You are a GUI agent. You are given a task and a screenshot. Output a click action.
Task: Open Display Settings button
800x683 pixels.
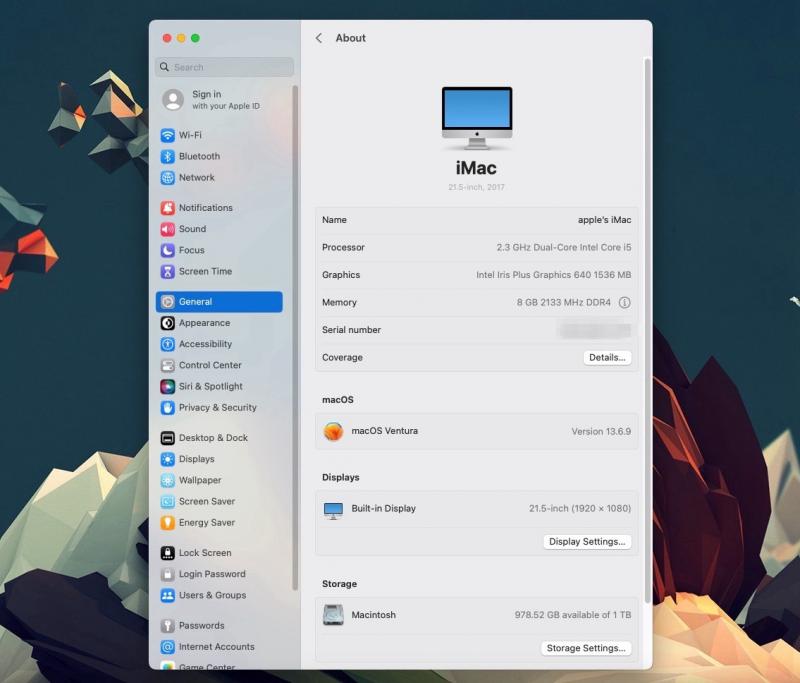click(587, 542)
